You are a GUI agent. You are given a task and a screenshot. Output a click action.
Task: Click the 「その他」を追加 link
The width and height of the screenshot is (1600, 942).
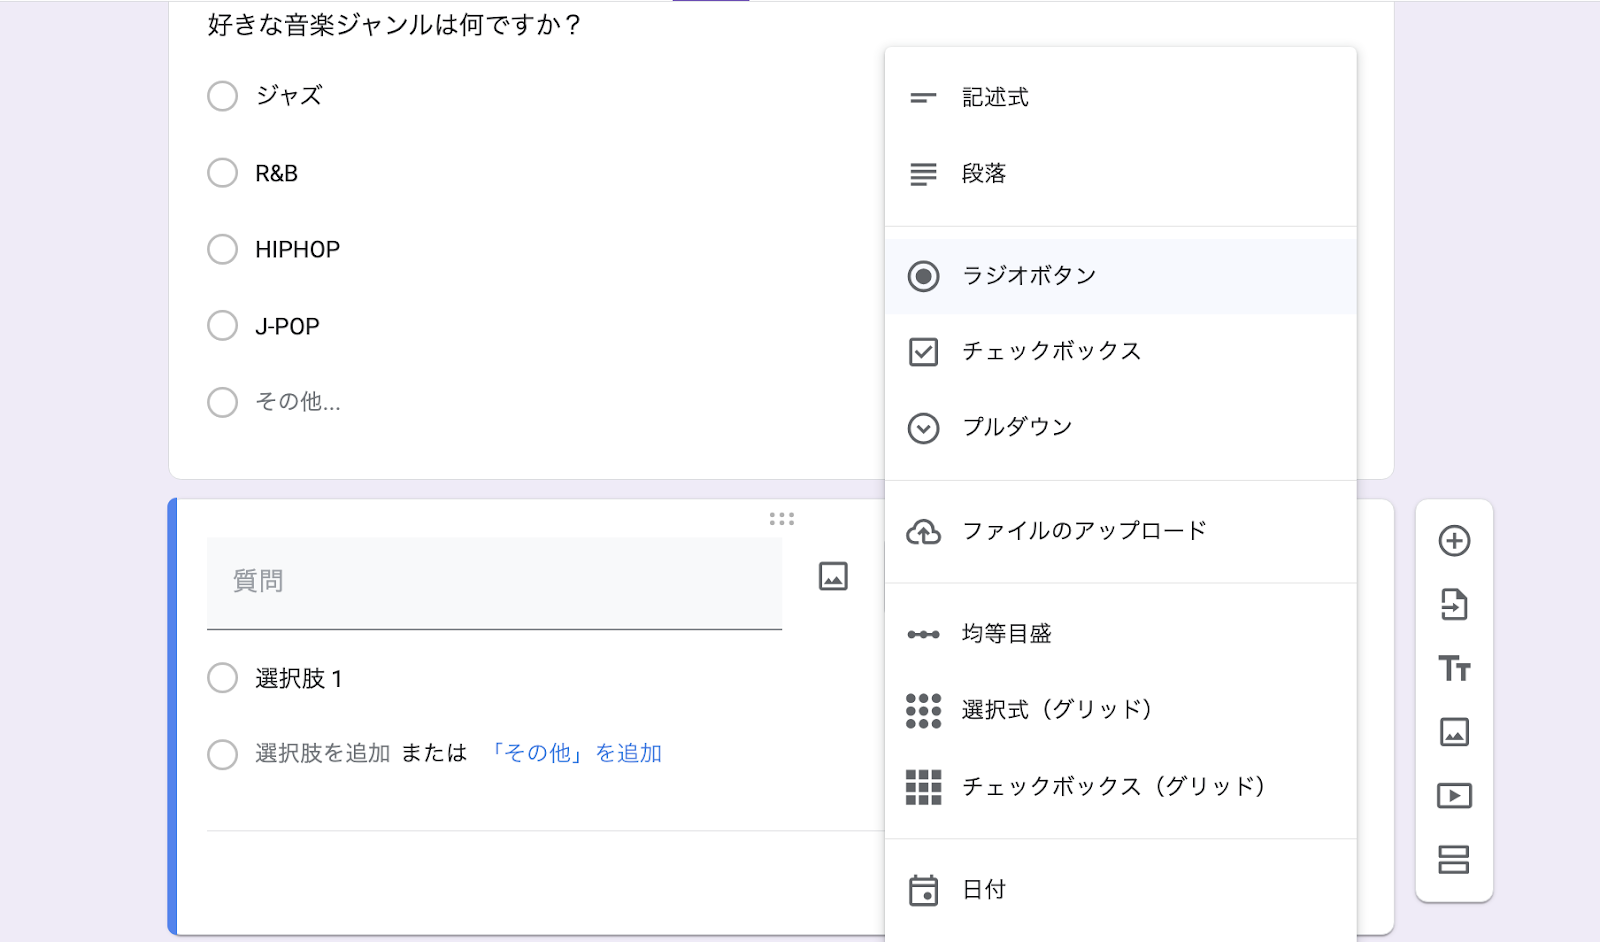point(575,753)
